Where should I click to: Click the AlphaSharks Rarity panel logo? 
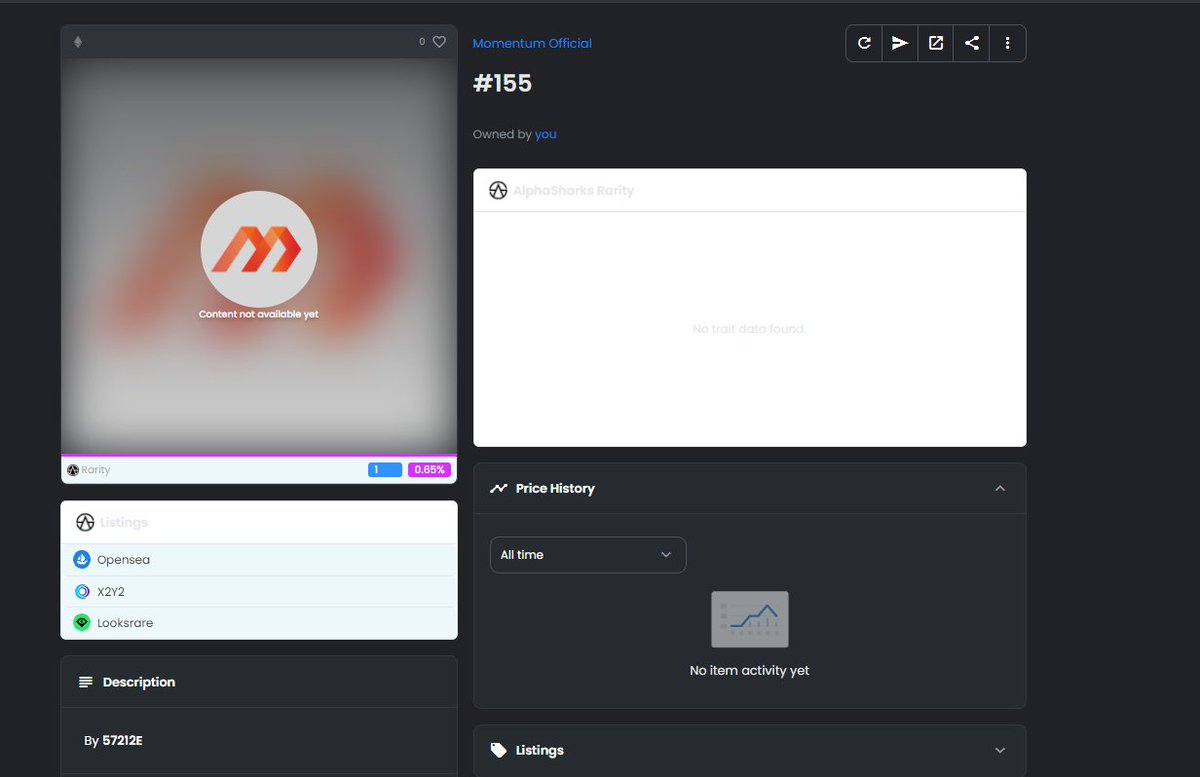[x=498, y=190]
